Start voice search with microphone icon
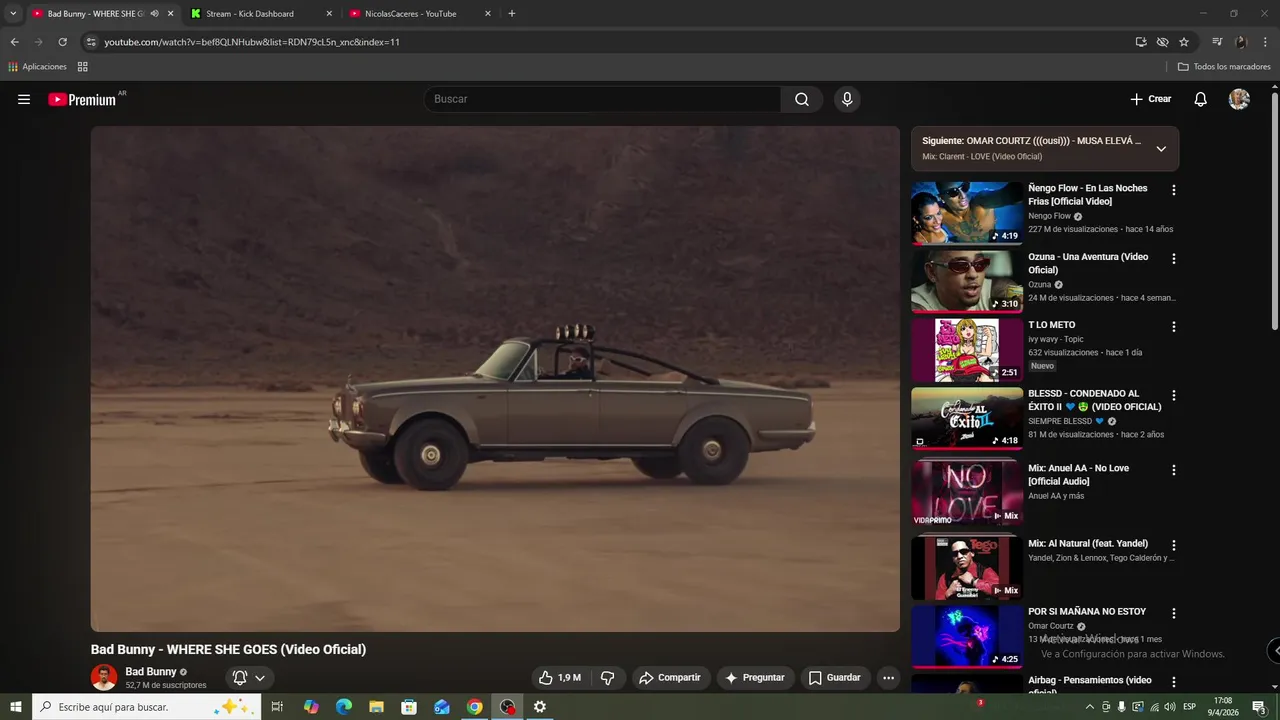1280x720 pixels. click(847, 99)
